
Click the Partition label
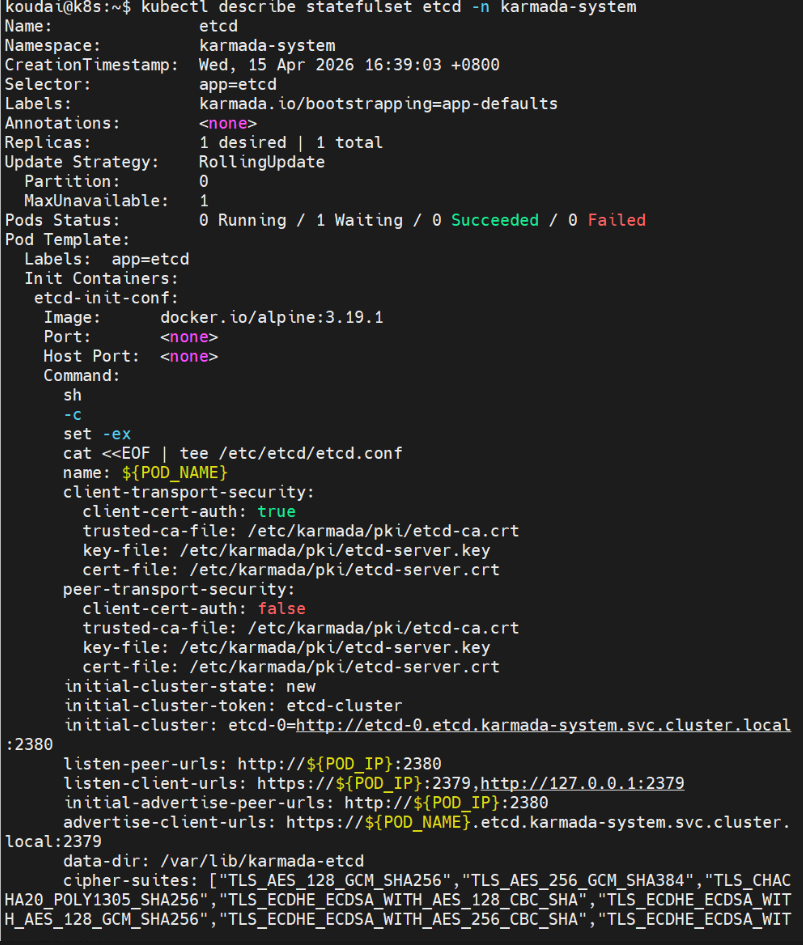pos(72,181)
